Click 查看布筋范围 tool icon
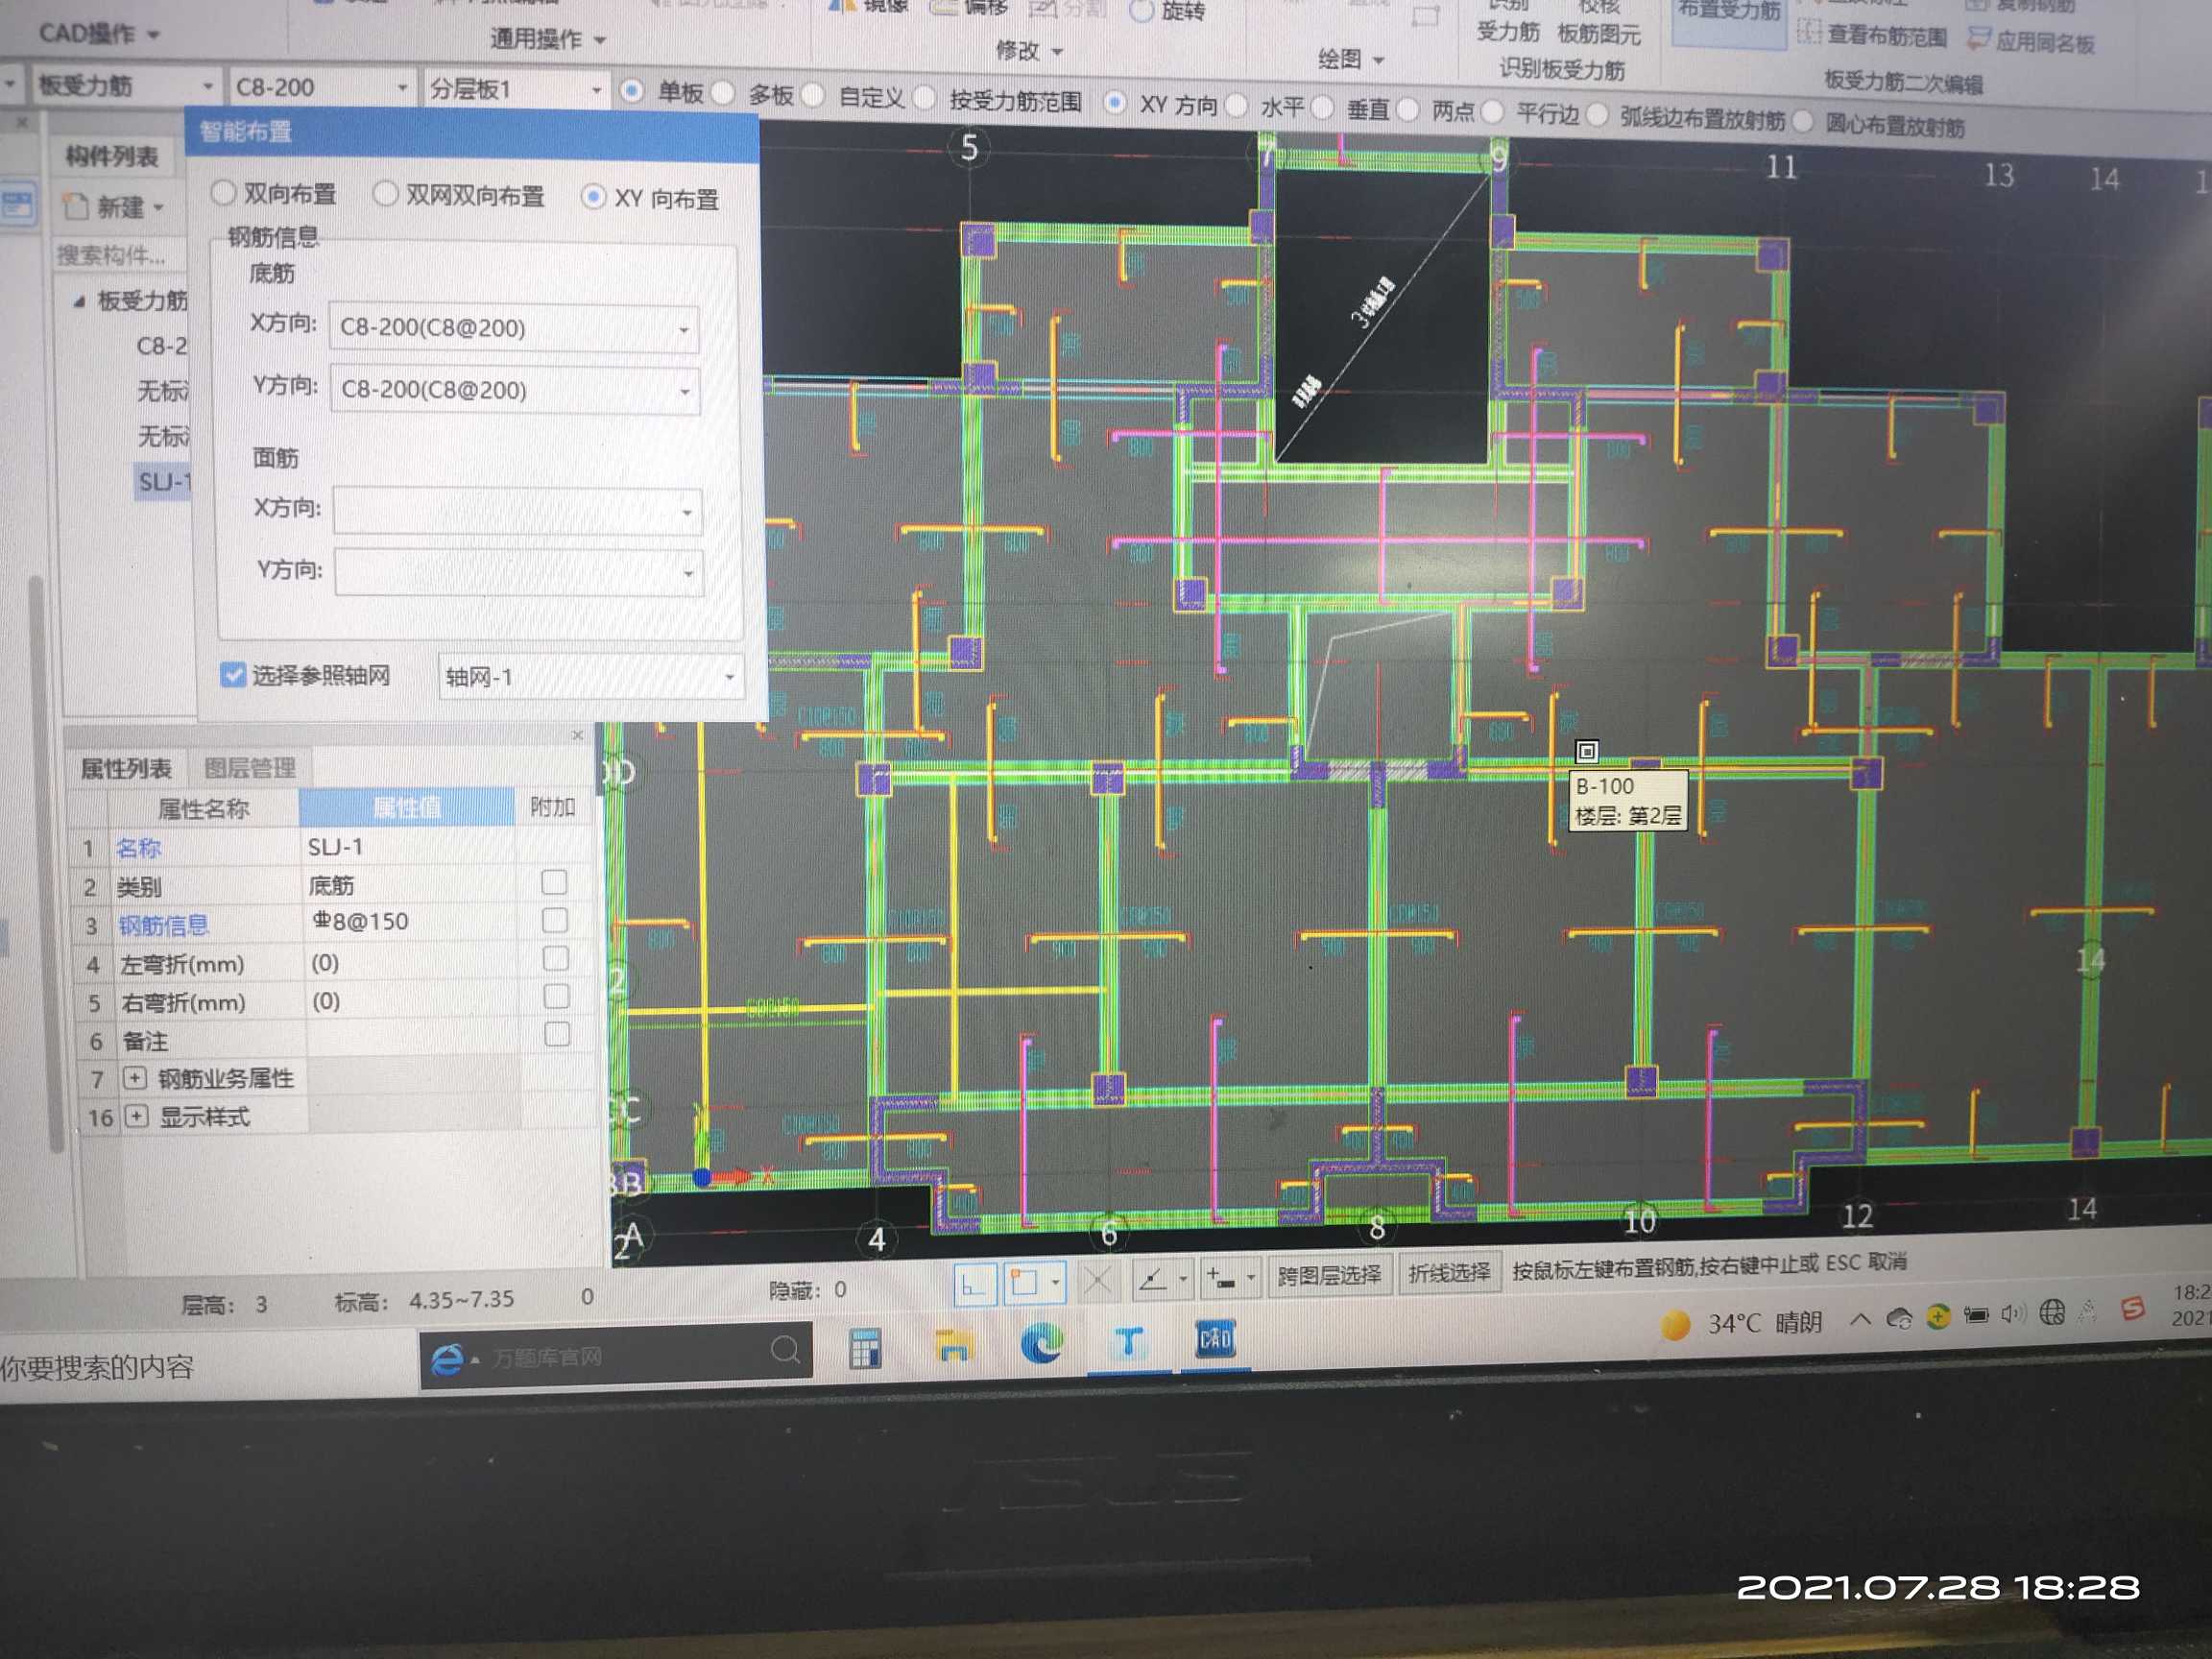 [x=1809, y=31]
